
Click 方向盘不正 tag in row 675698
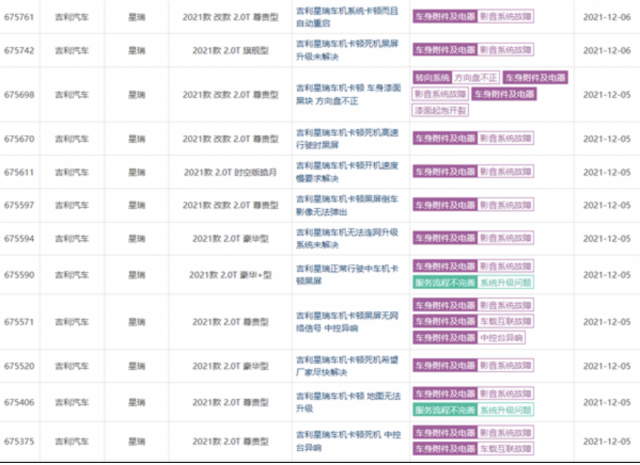point(476,78)
